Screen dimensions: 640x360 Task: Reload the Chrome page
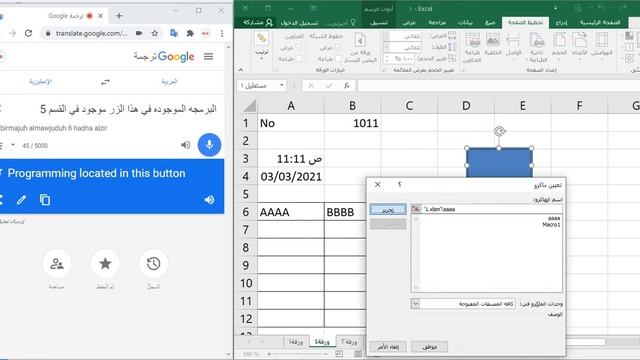pyautogui.click(x=28, y=33)
